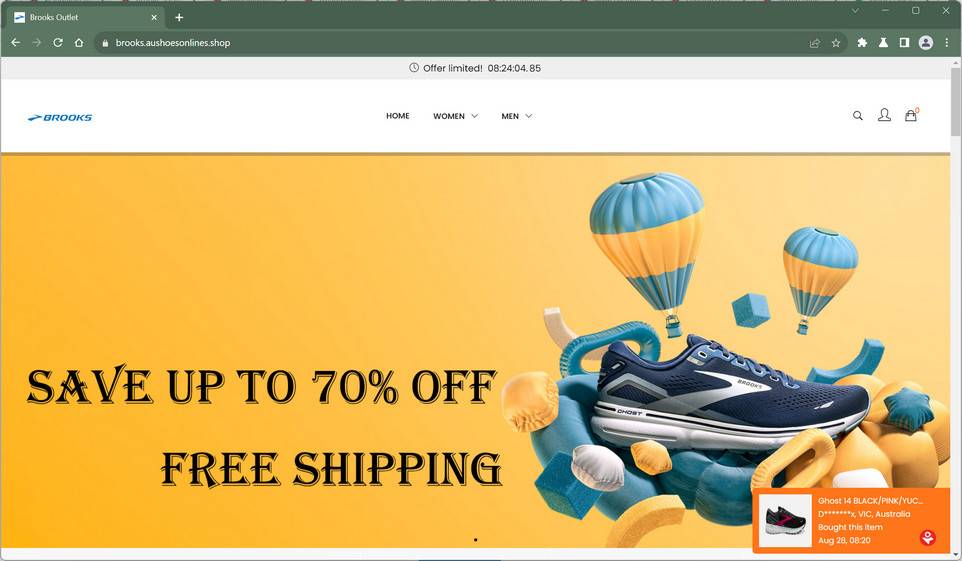Viewport: 962px width, 561px height.
Task: Select the banner carousel dot indicator
Action: 475,540
